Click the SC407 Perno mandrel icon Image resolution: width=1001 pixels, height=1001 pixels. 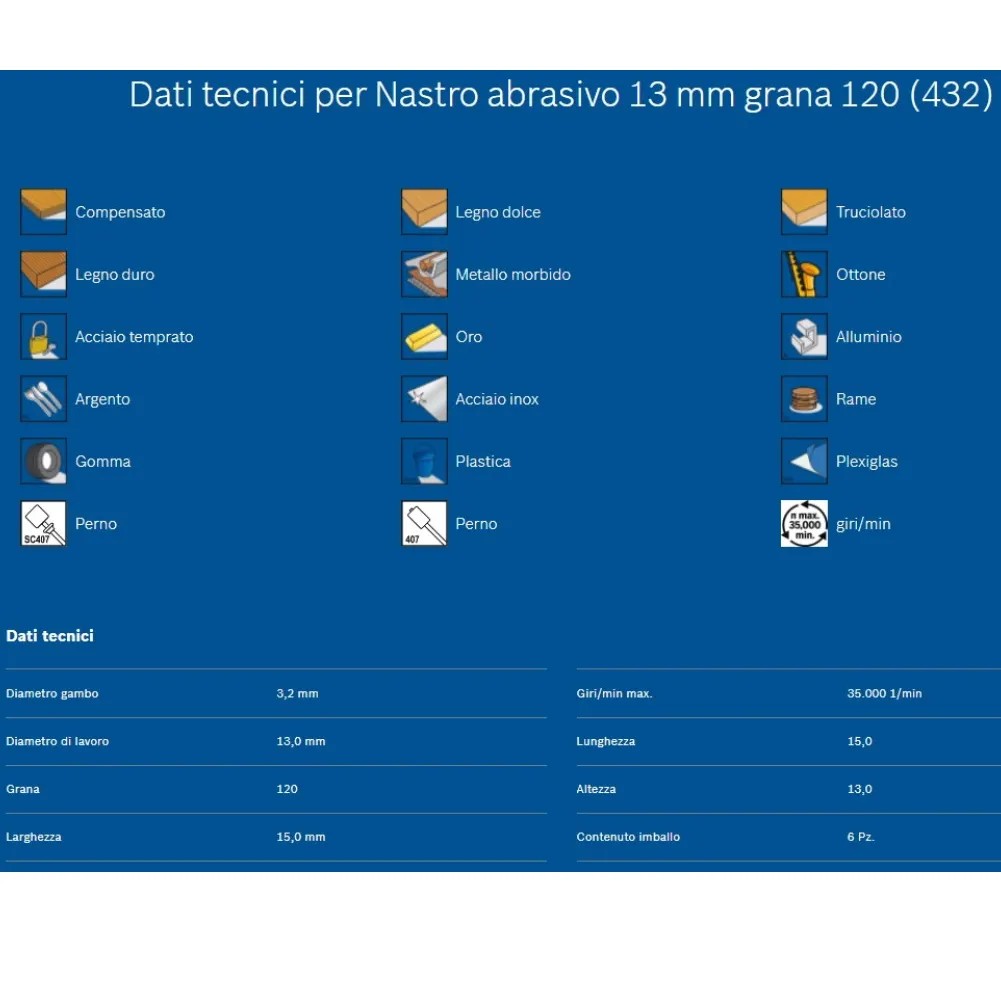tap(43, 524)
